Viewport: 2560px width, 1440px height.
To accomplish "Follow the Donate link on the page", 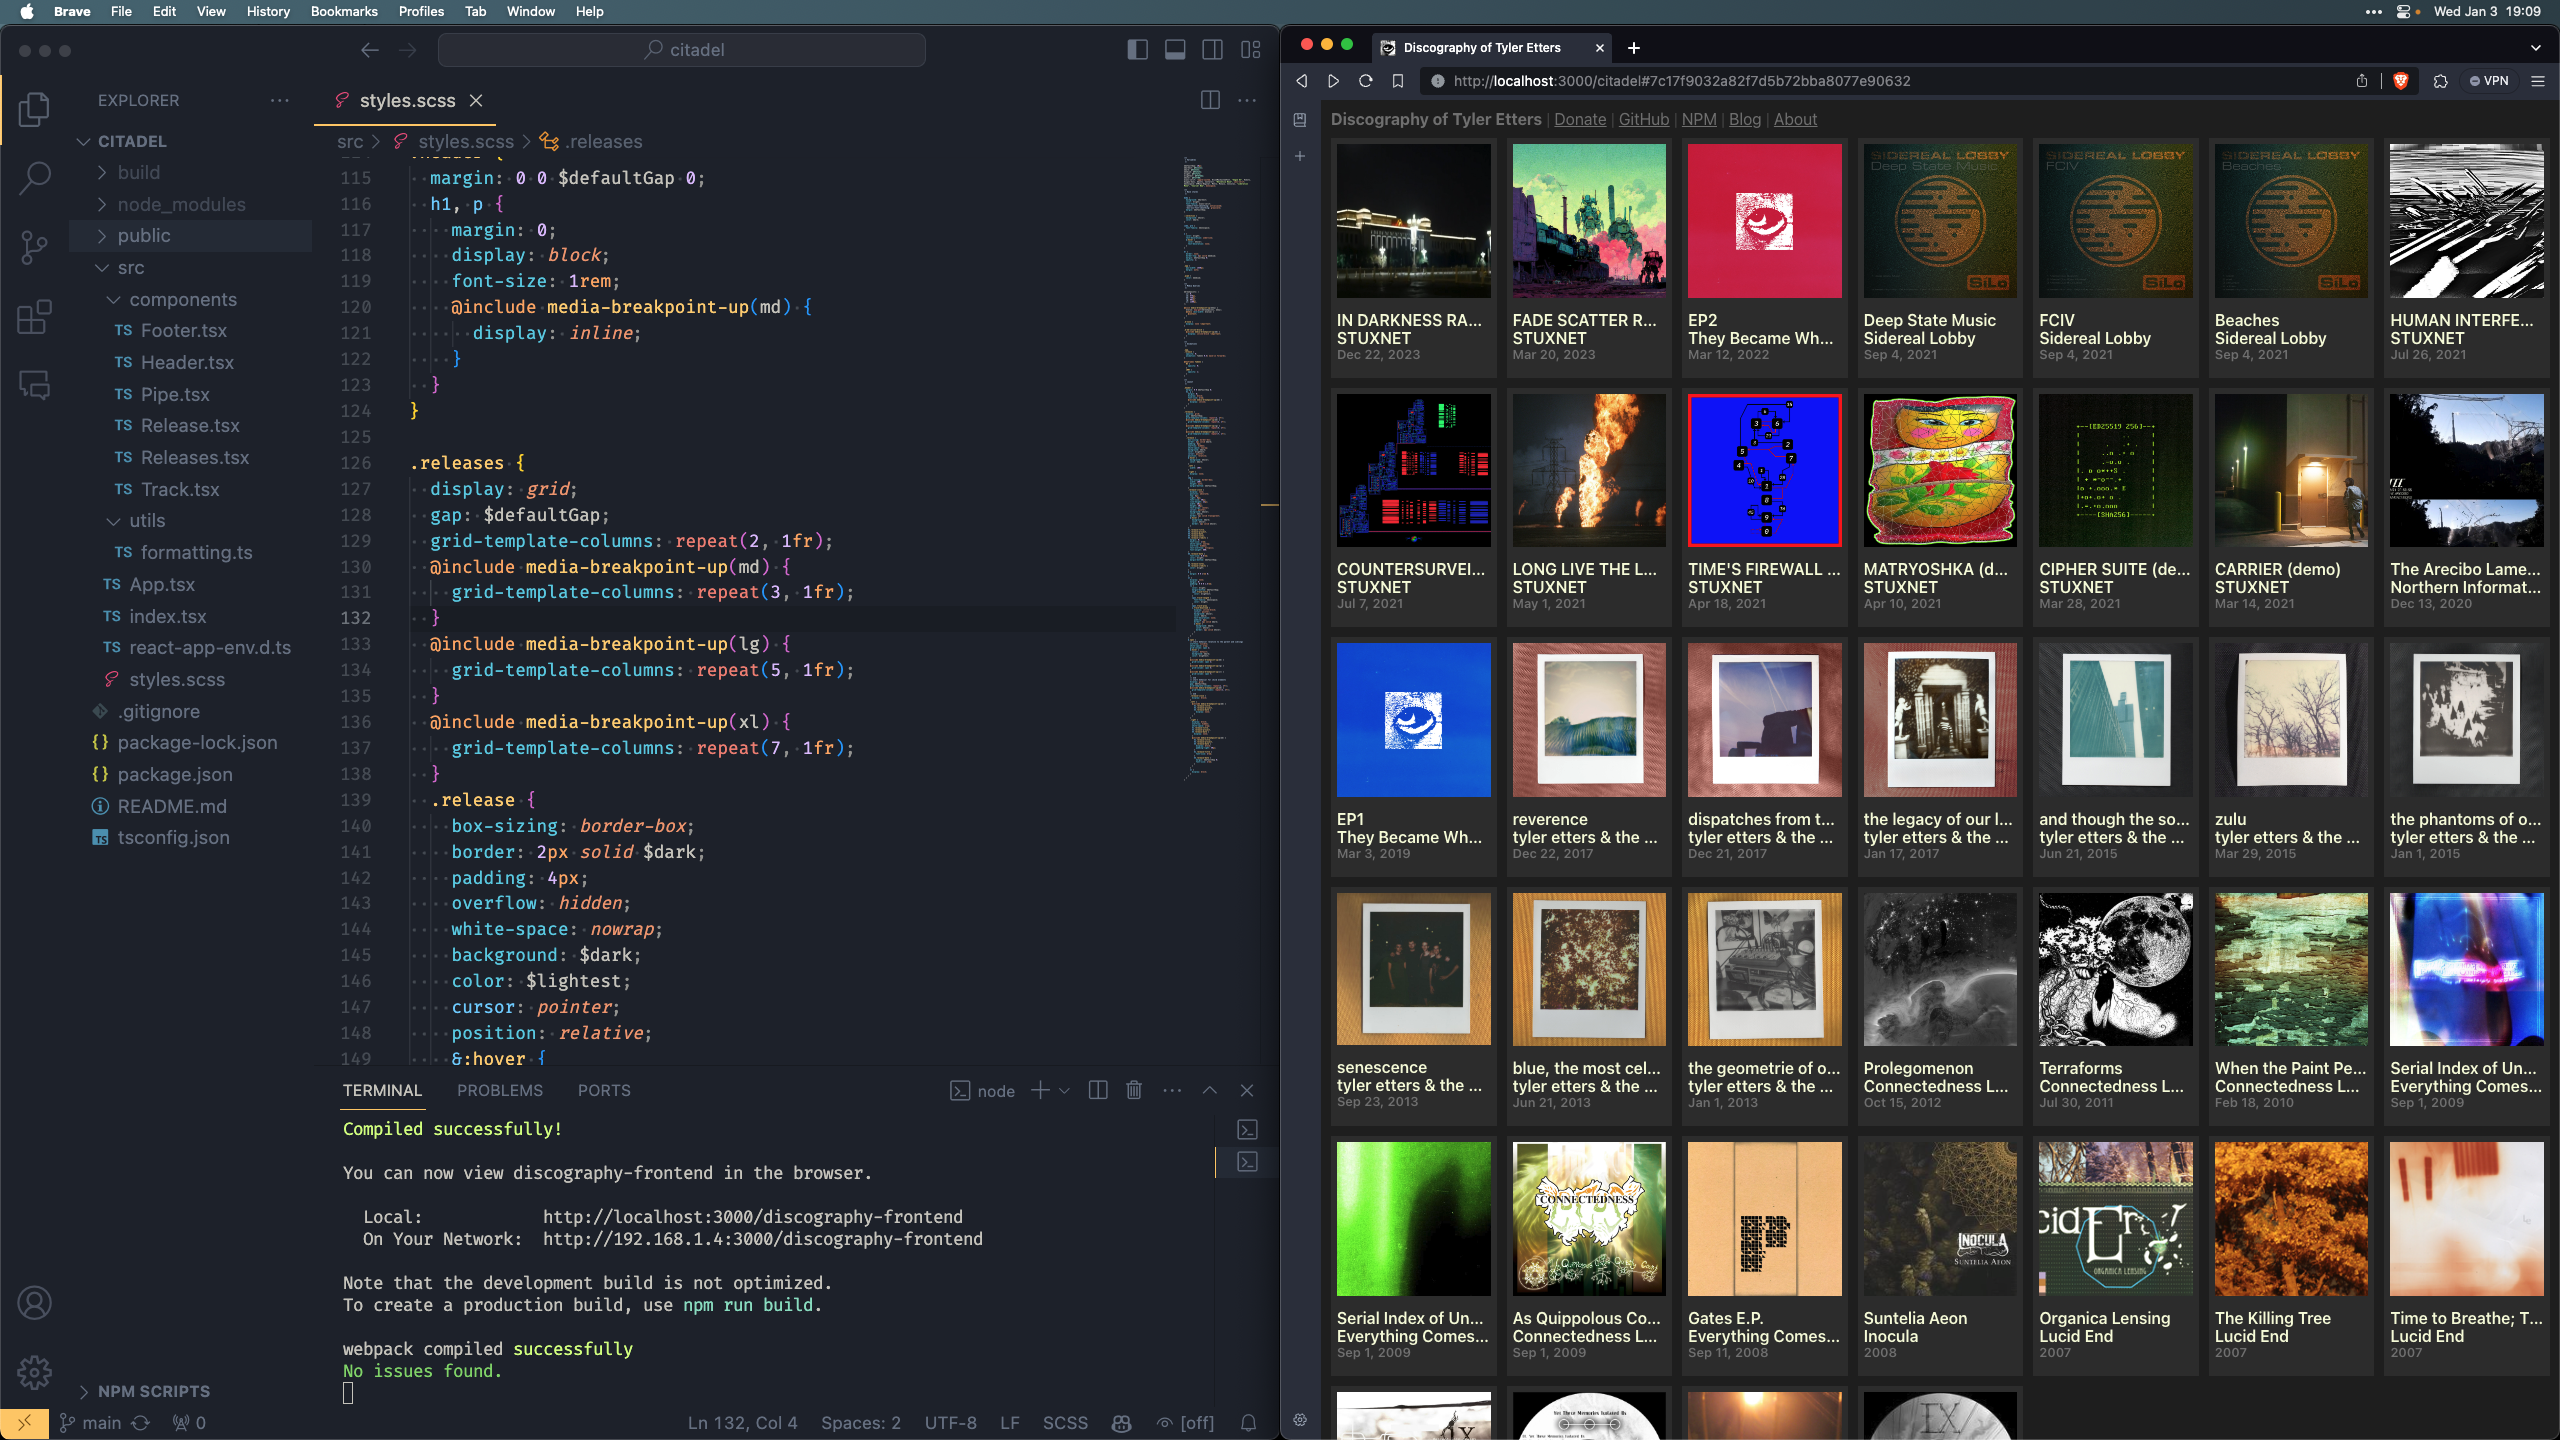I will click(x=1580, y=119).
